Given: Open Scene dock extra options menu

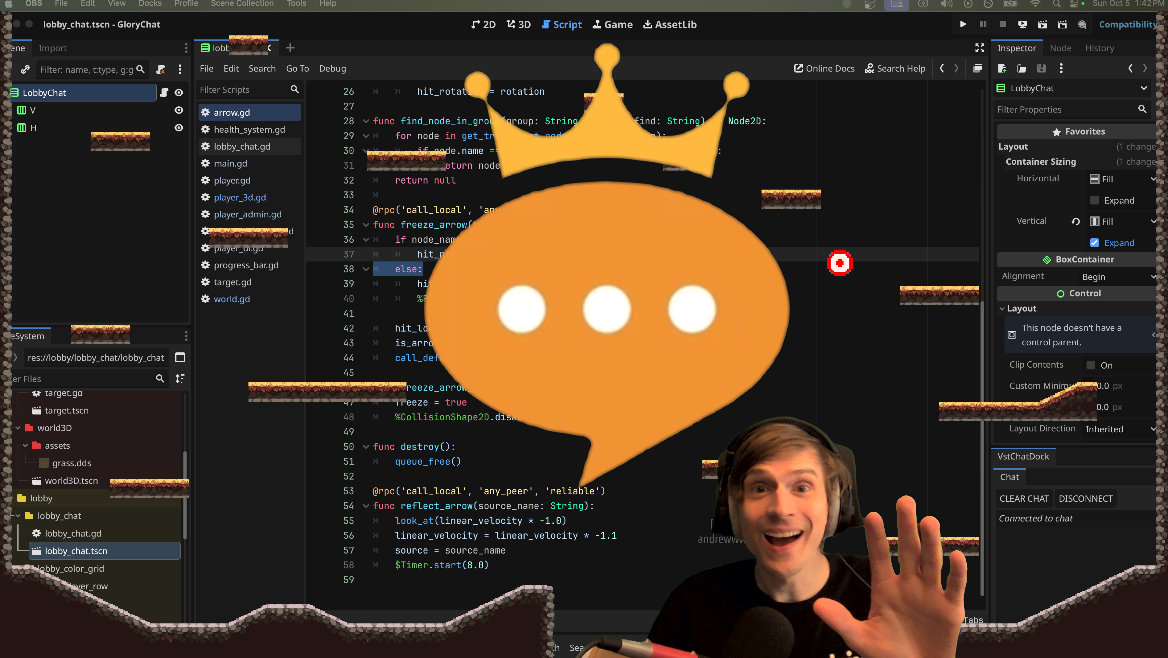Looking at the screenshot, I should pyautogui.click(x=180, y=69).
